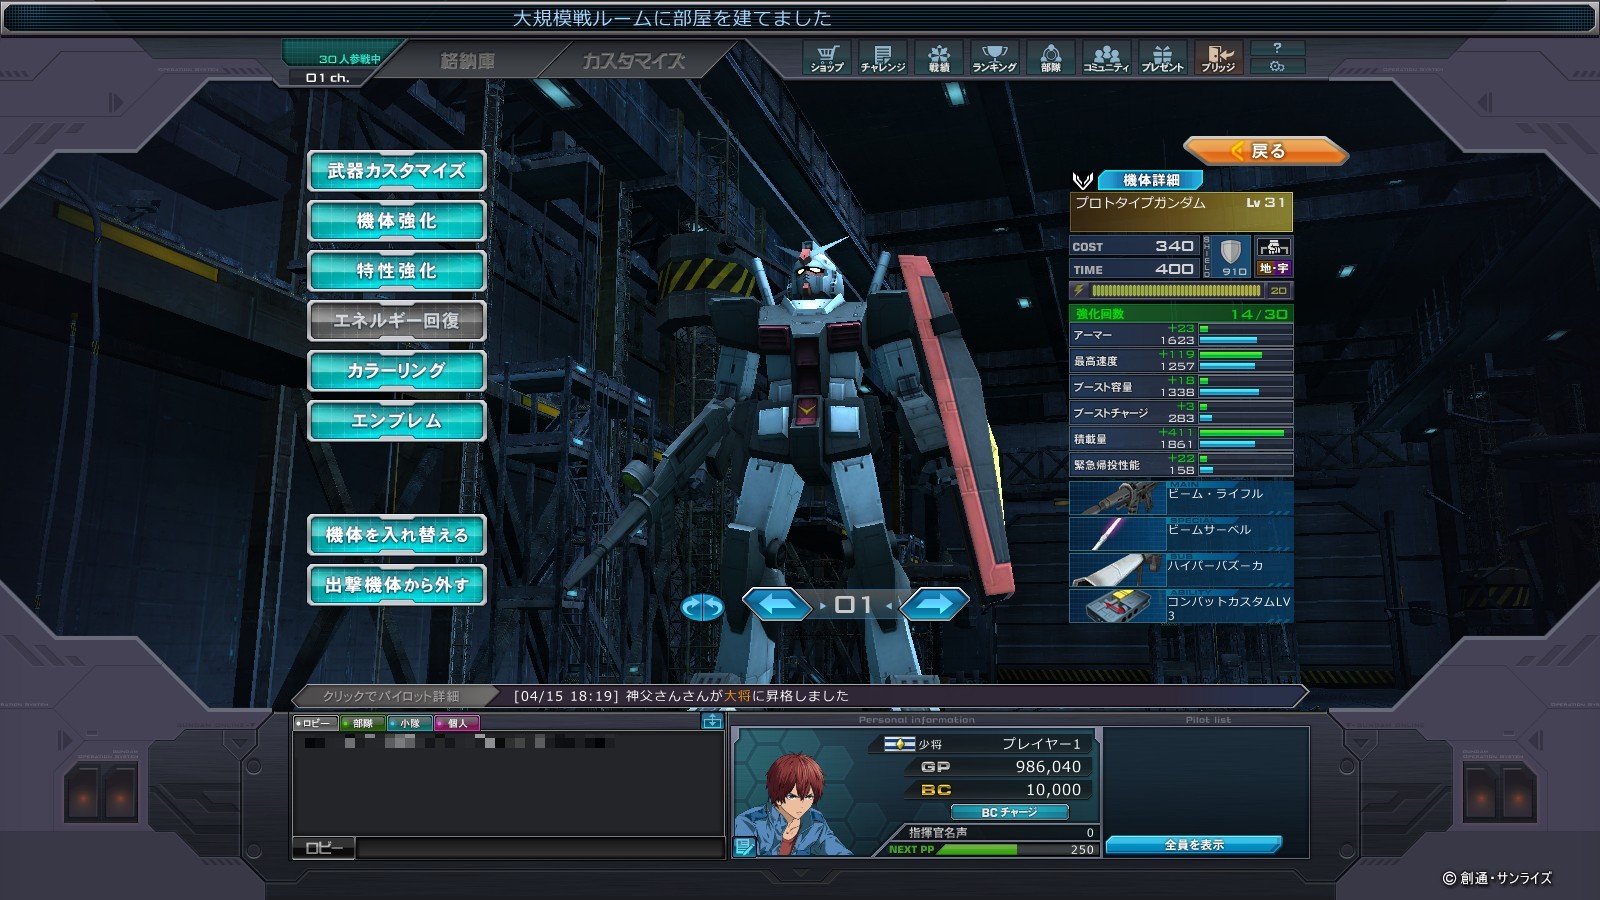
Task: Toggle the ロビー chat channel filter
Action: pos(315,723)
